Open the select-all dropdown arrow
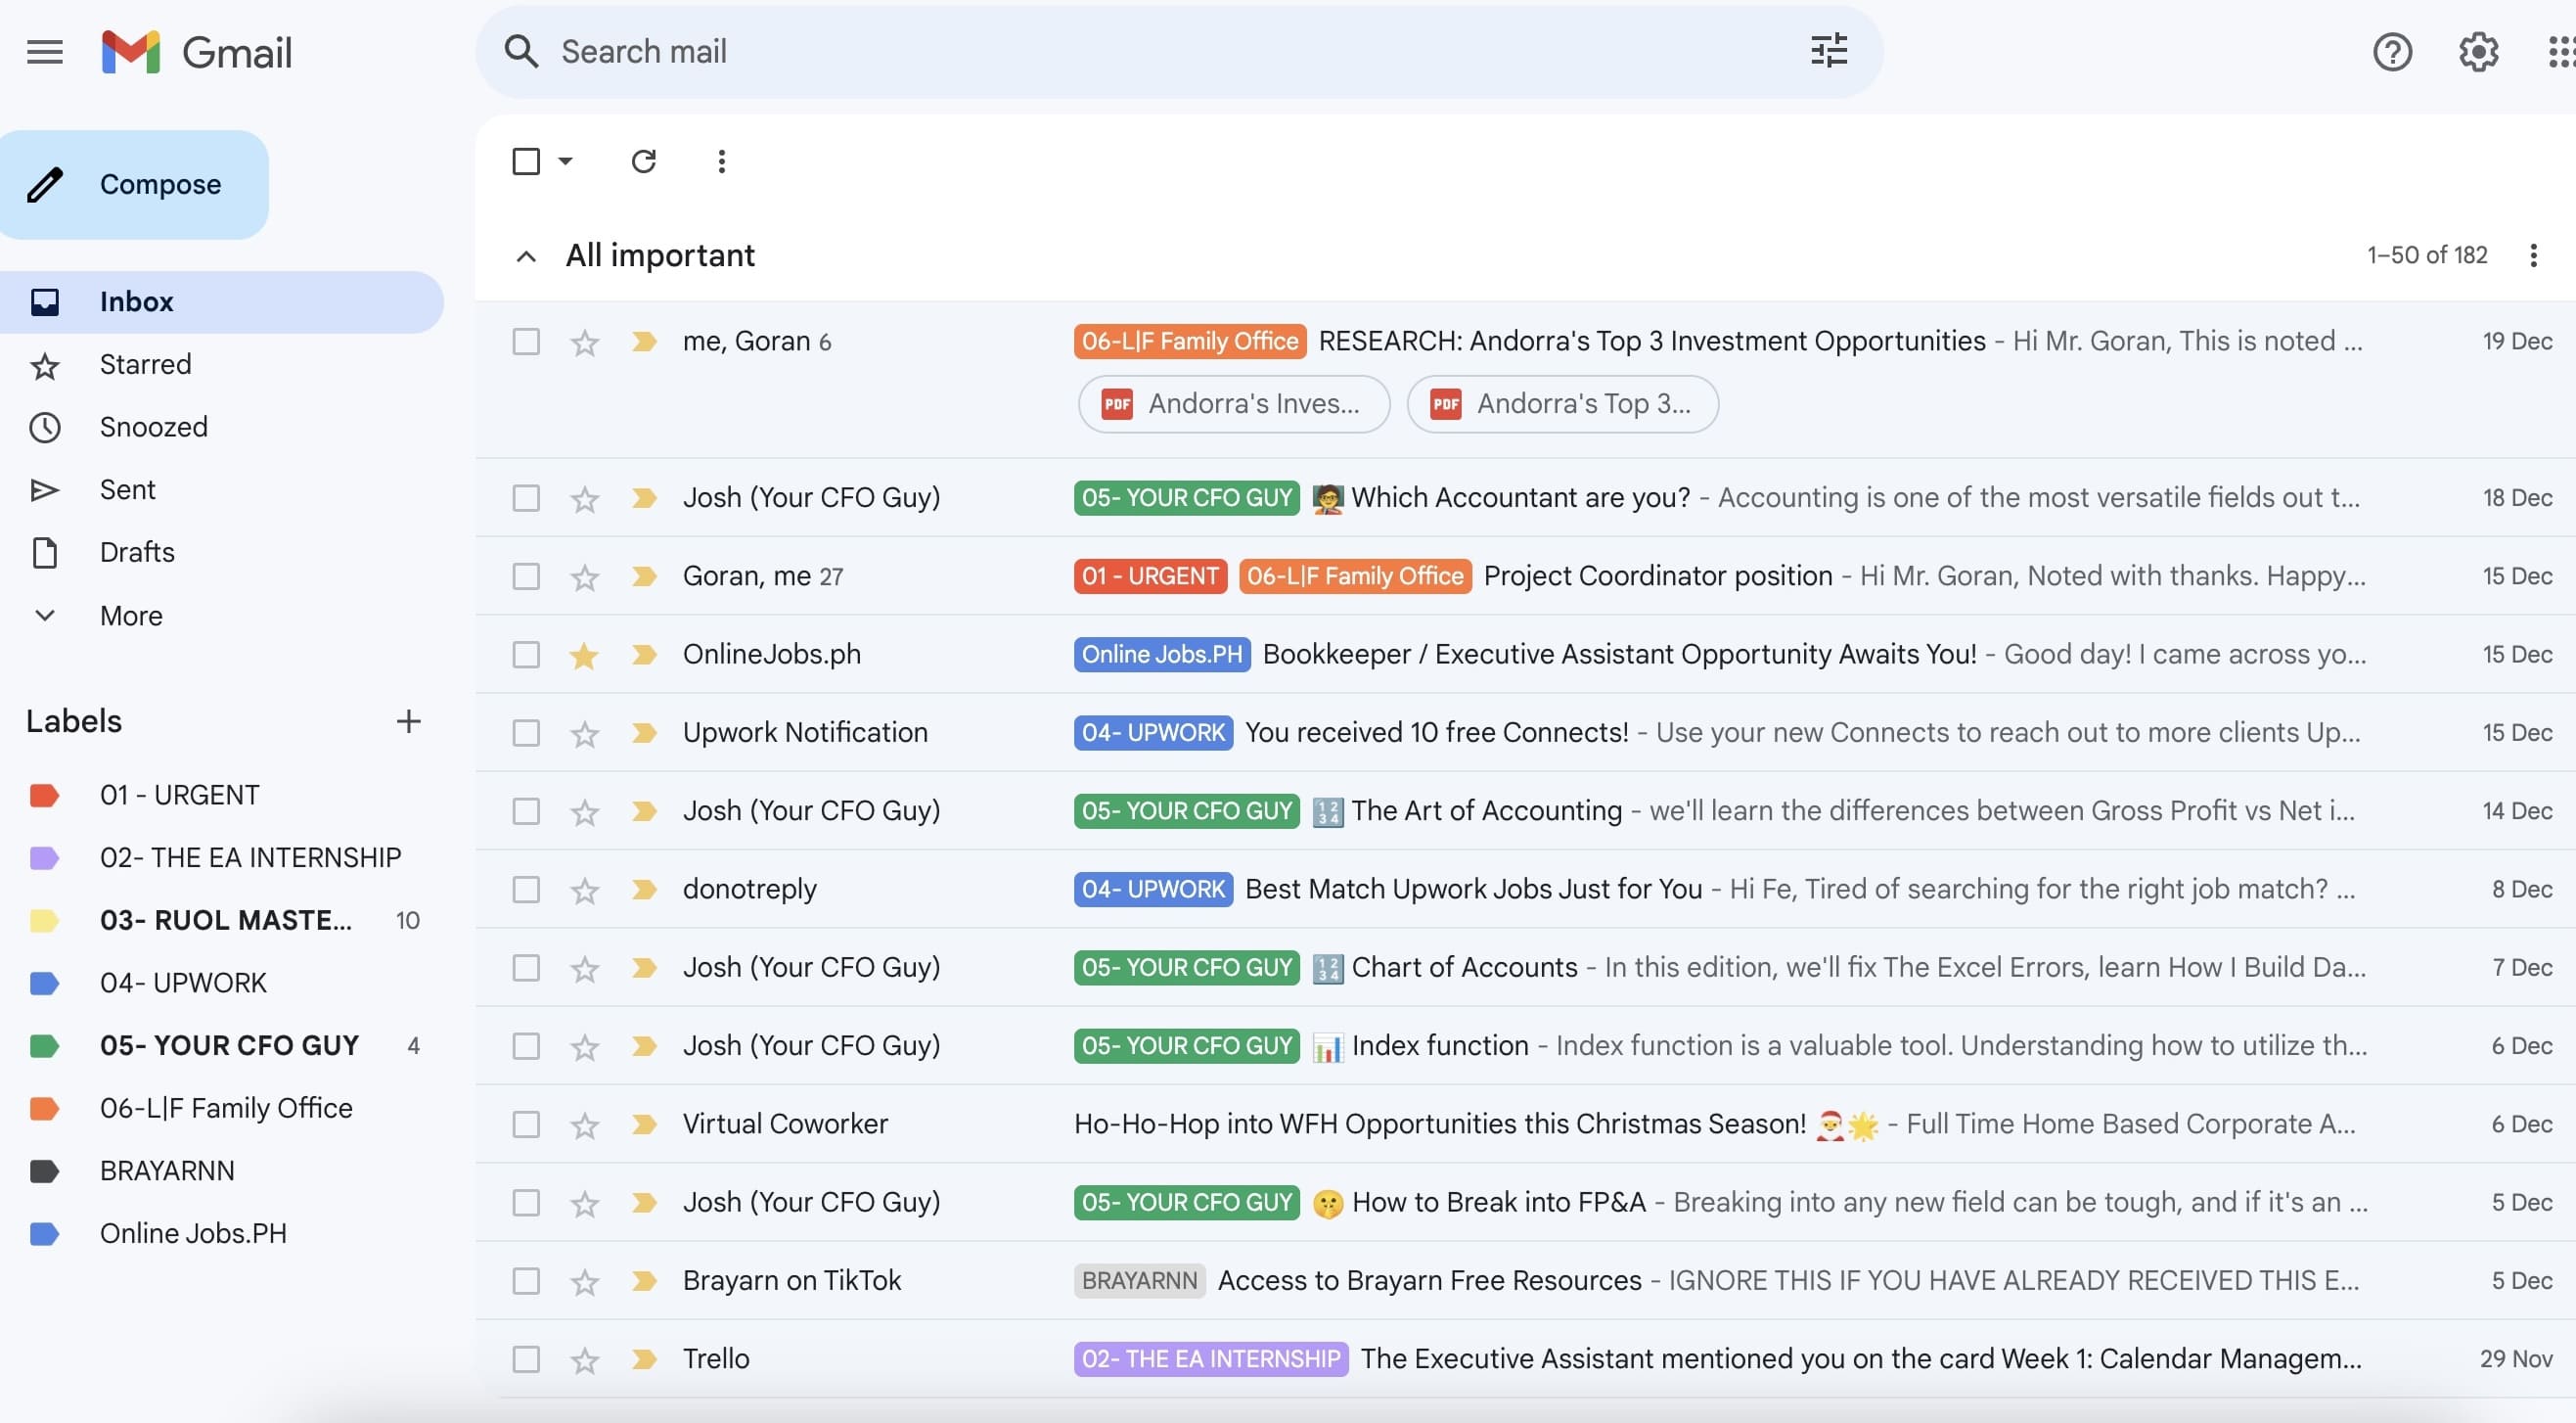Screen dimensions: 2576x1423 (565, 161)
